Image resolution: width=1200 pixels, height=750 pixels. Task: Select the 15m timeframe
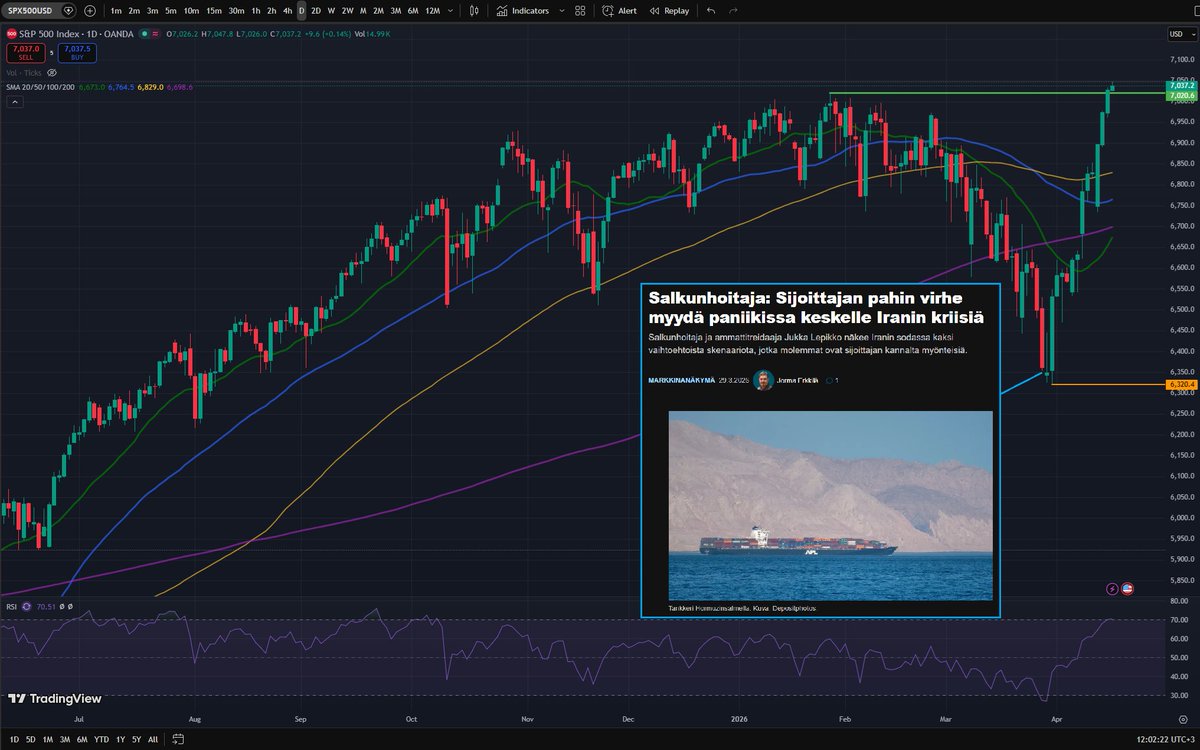click(x=214, y=11)
